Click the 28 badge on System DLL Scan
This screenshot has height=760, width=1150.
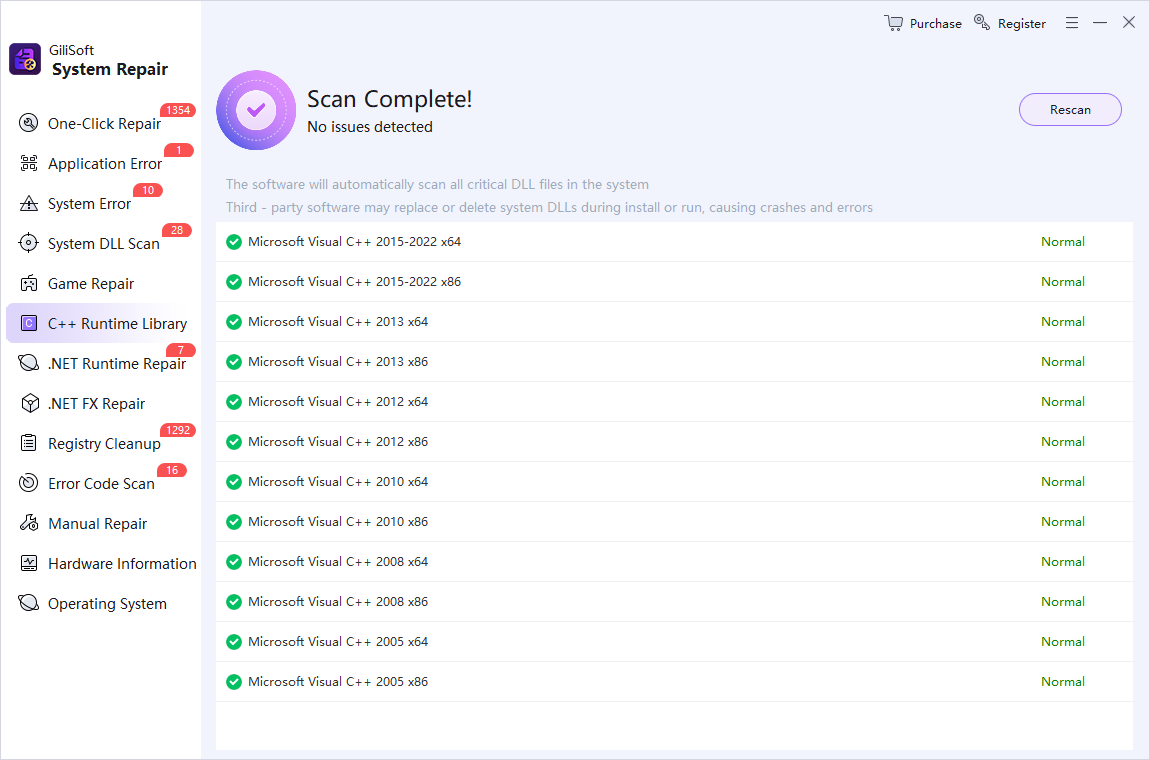(x=177, y=230)
